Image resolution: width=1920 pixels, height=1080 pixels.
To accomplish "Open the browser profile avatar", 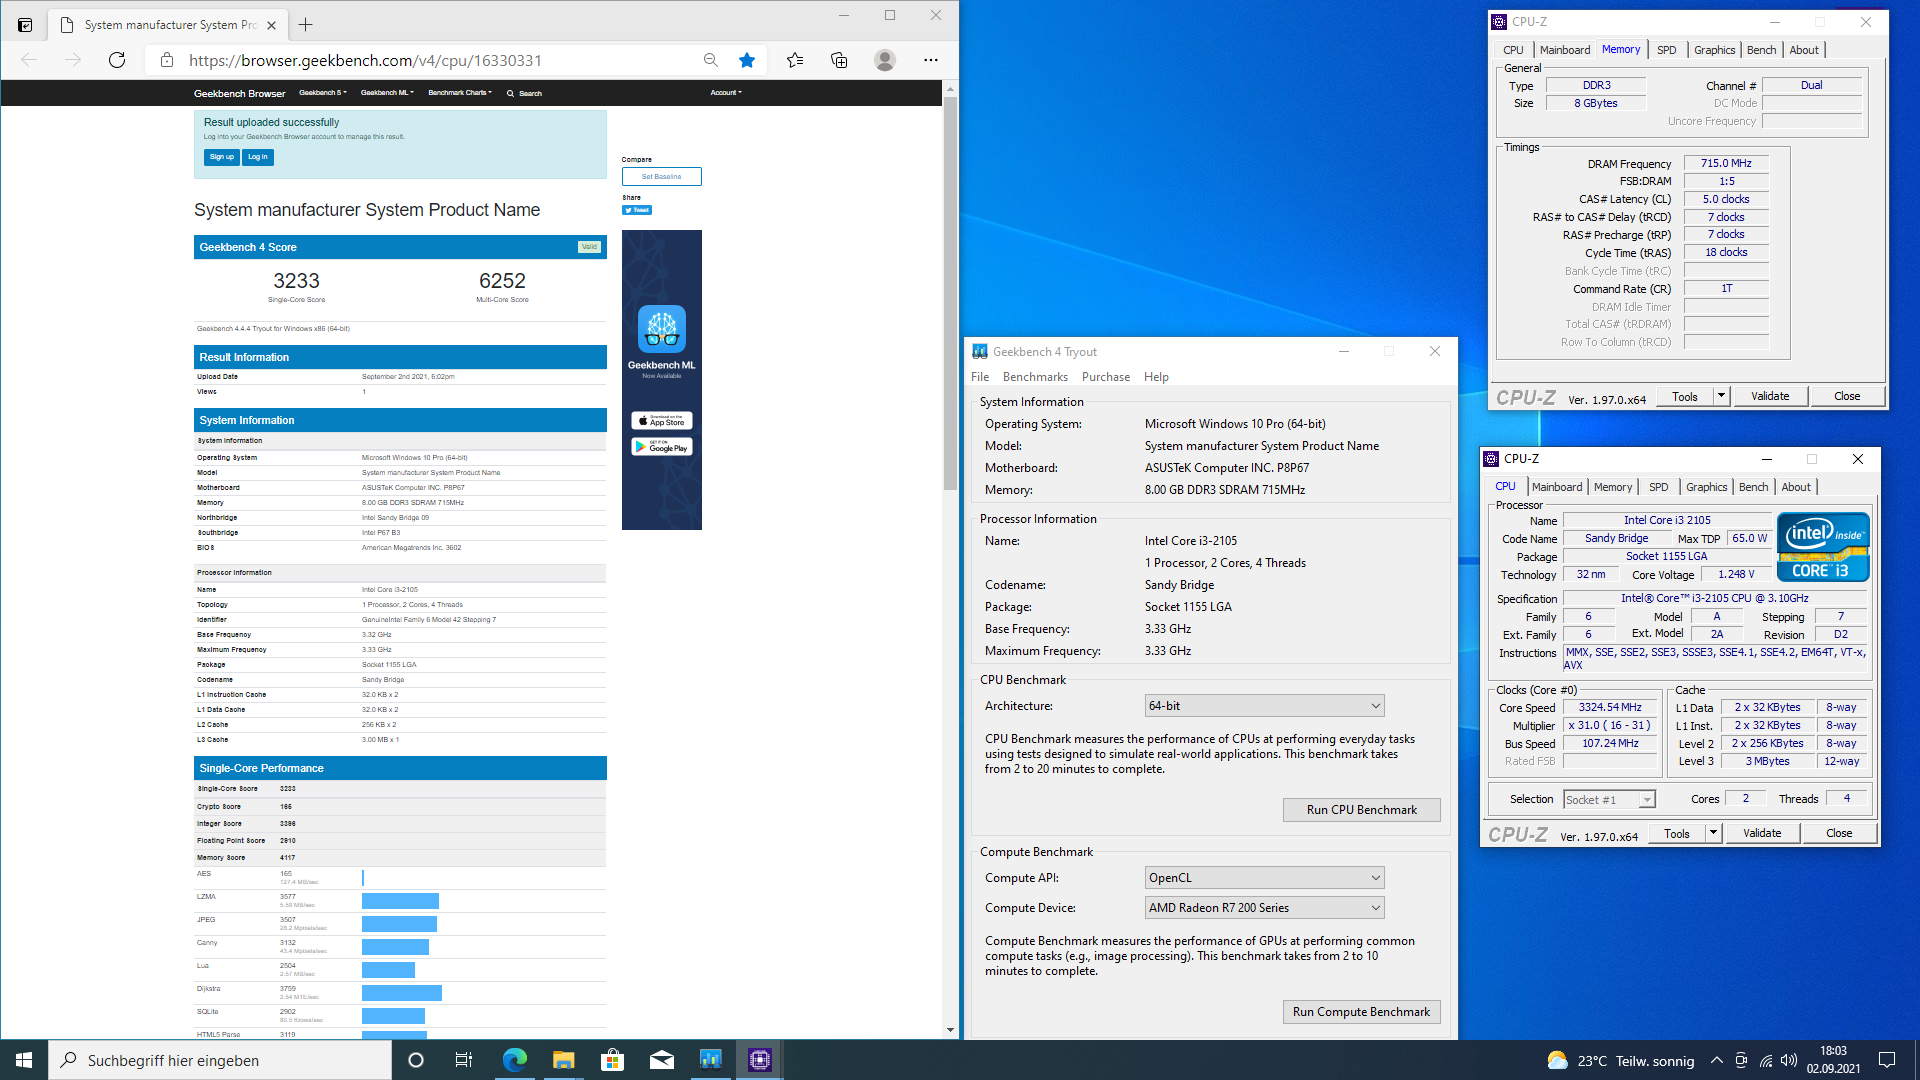I will pyautogui.click(x=885, y=60).
